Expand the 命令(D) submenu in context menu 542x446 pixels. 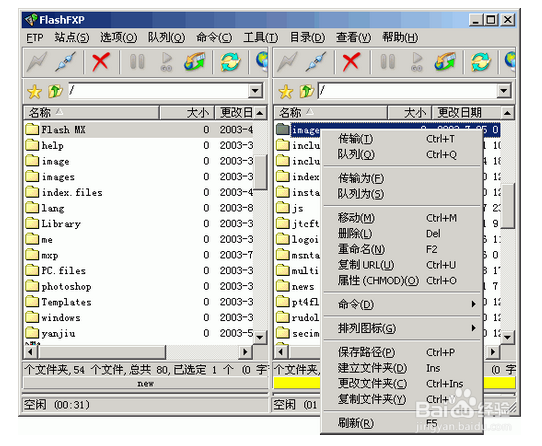click(402, 304)
